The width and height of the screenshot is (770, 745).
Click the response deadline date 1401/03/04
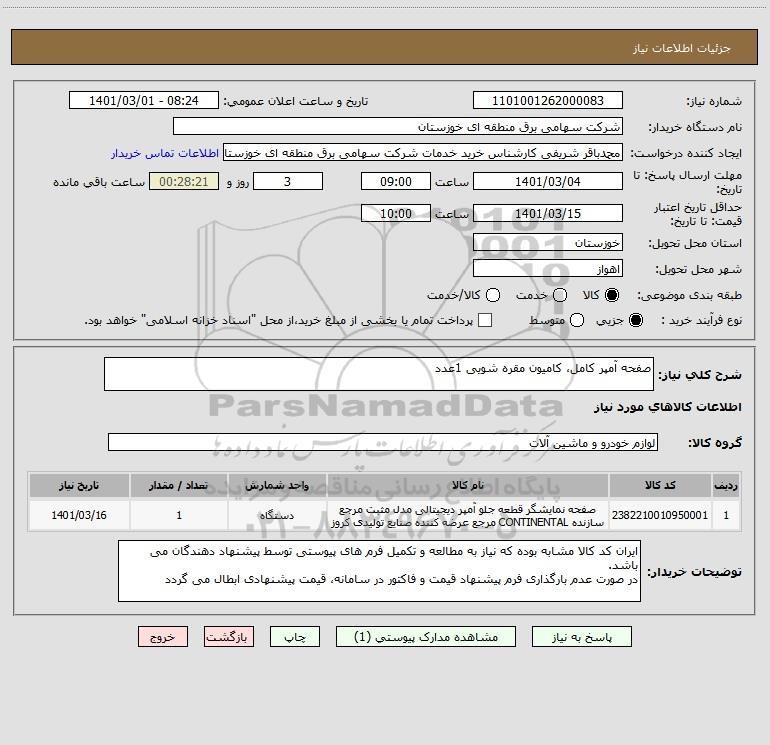(548, 181)
